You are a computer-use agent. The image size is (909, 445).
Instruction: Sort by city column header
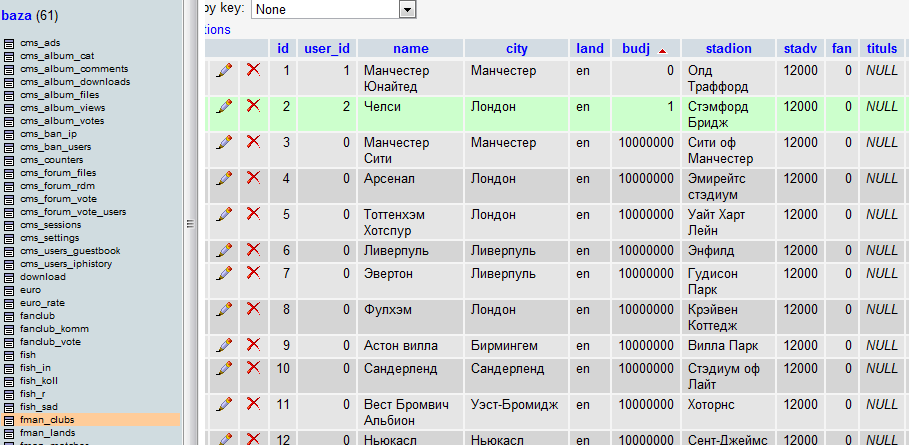pyautogui.click(x=517, y=49)
